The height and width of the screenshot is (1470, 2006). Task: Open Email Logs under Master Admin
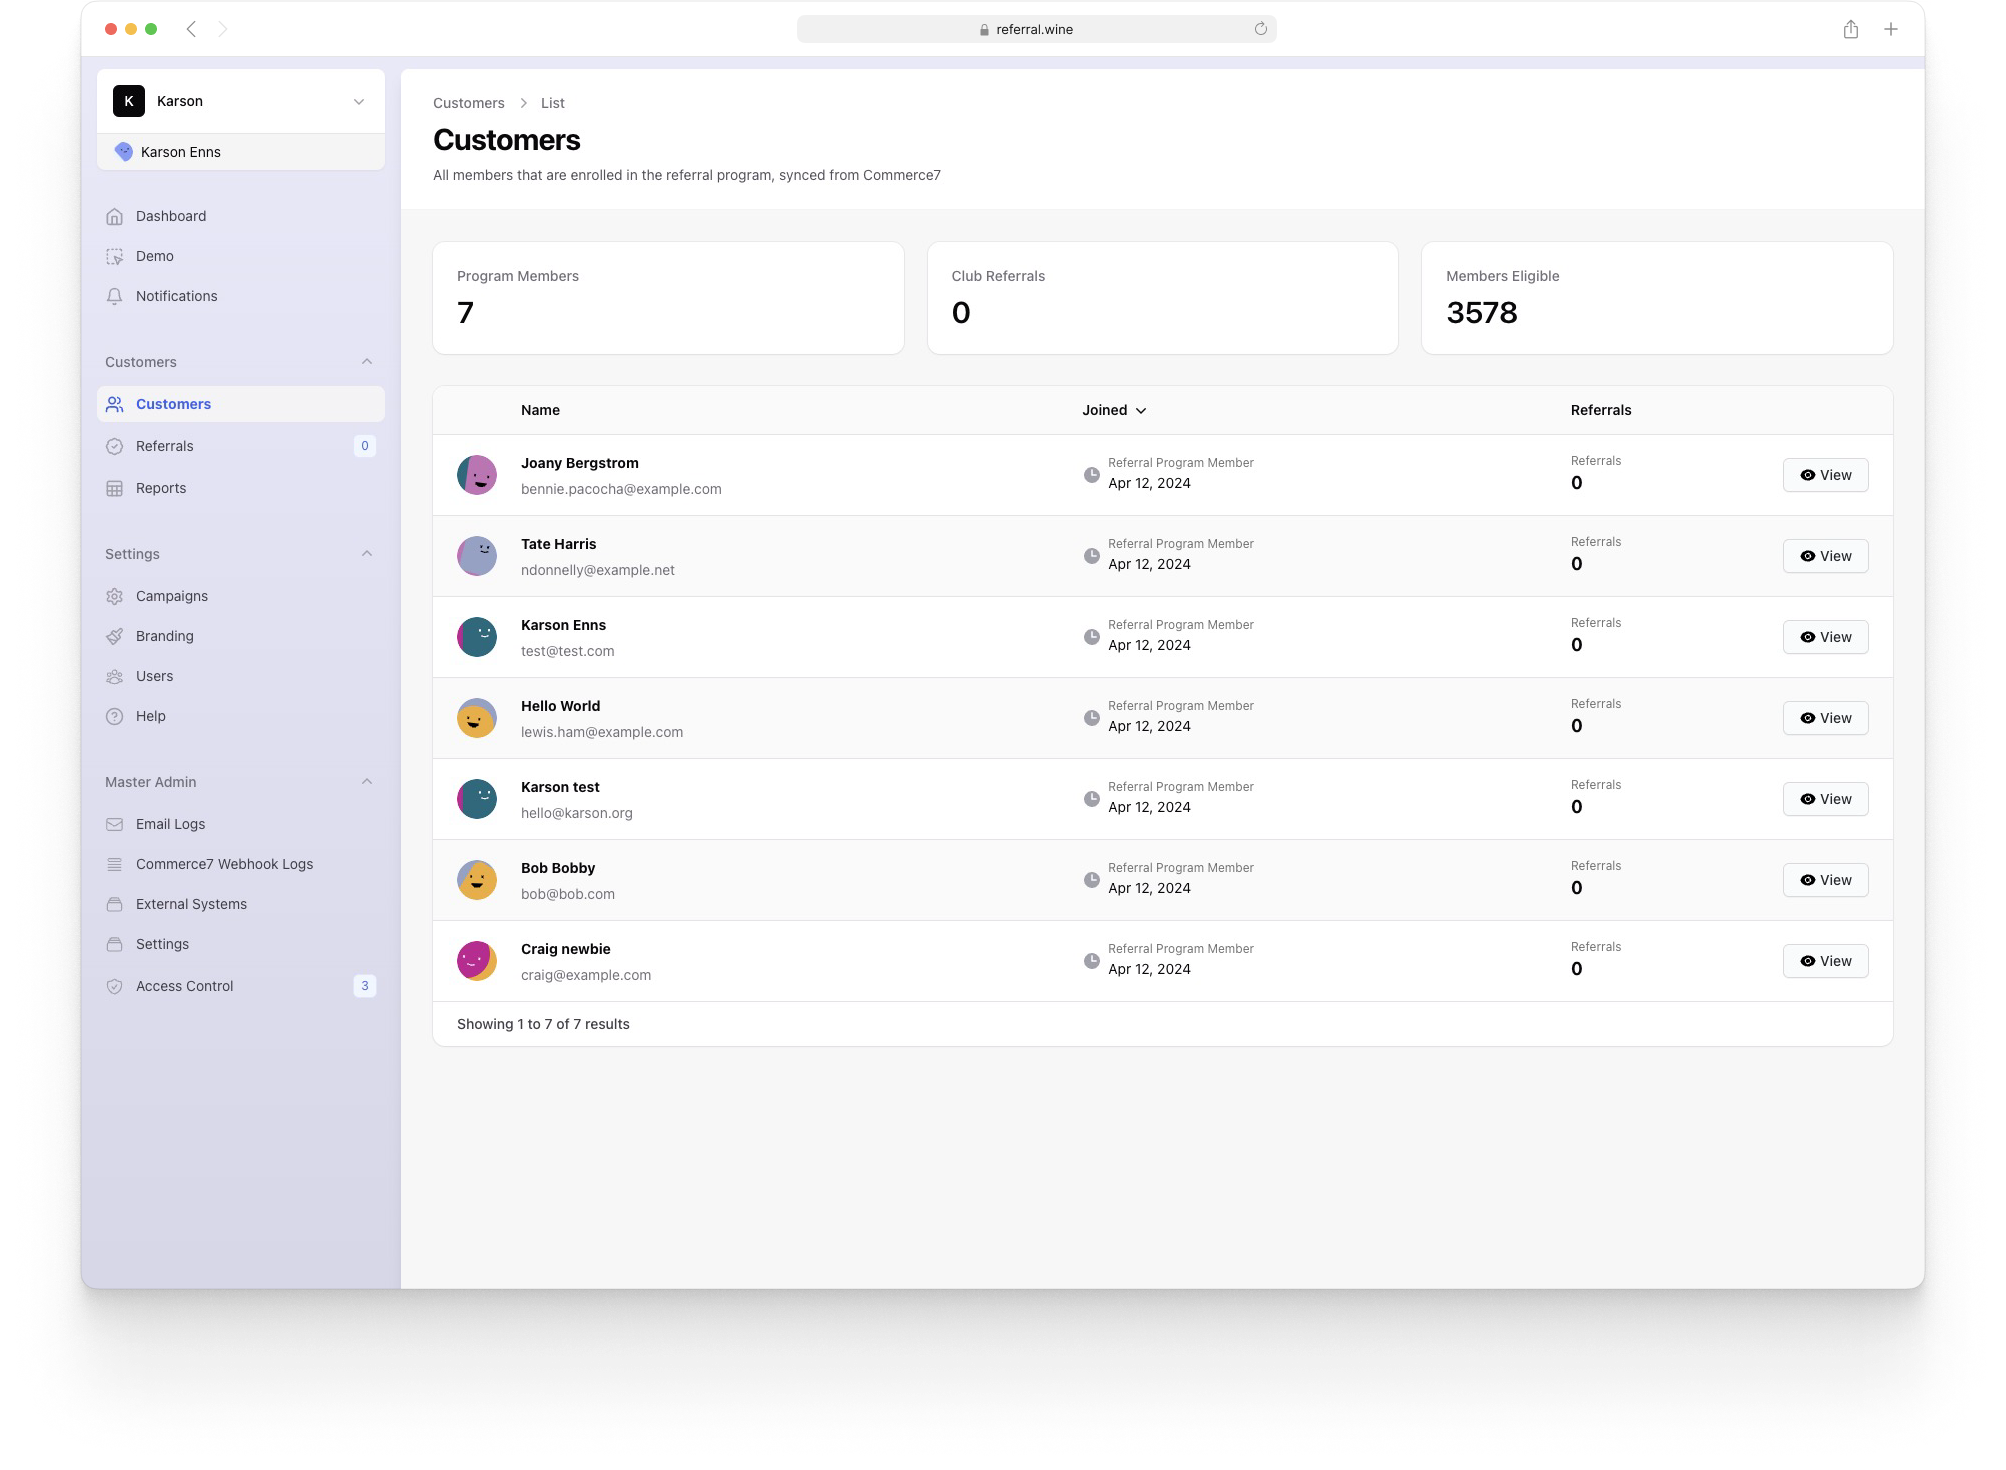[x=170, y=823]
